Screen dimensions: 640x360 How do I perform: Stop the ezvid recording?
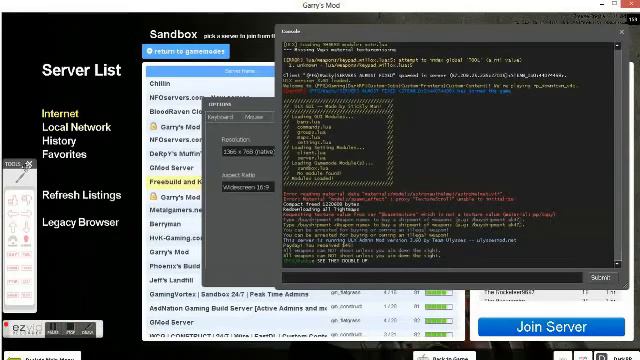pos(70,329)
